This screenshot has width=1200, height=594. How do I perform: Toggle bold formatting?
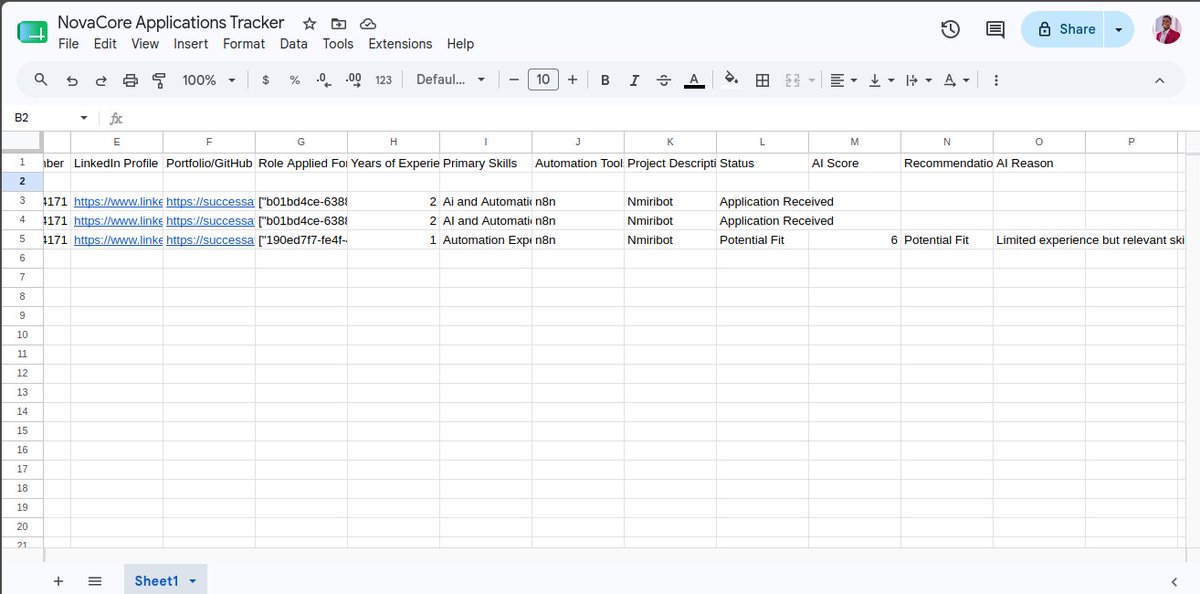tap(605, 80)
